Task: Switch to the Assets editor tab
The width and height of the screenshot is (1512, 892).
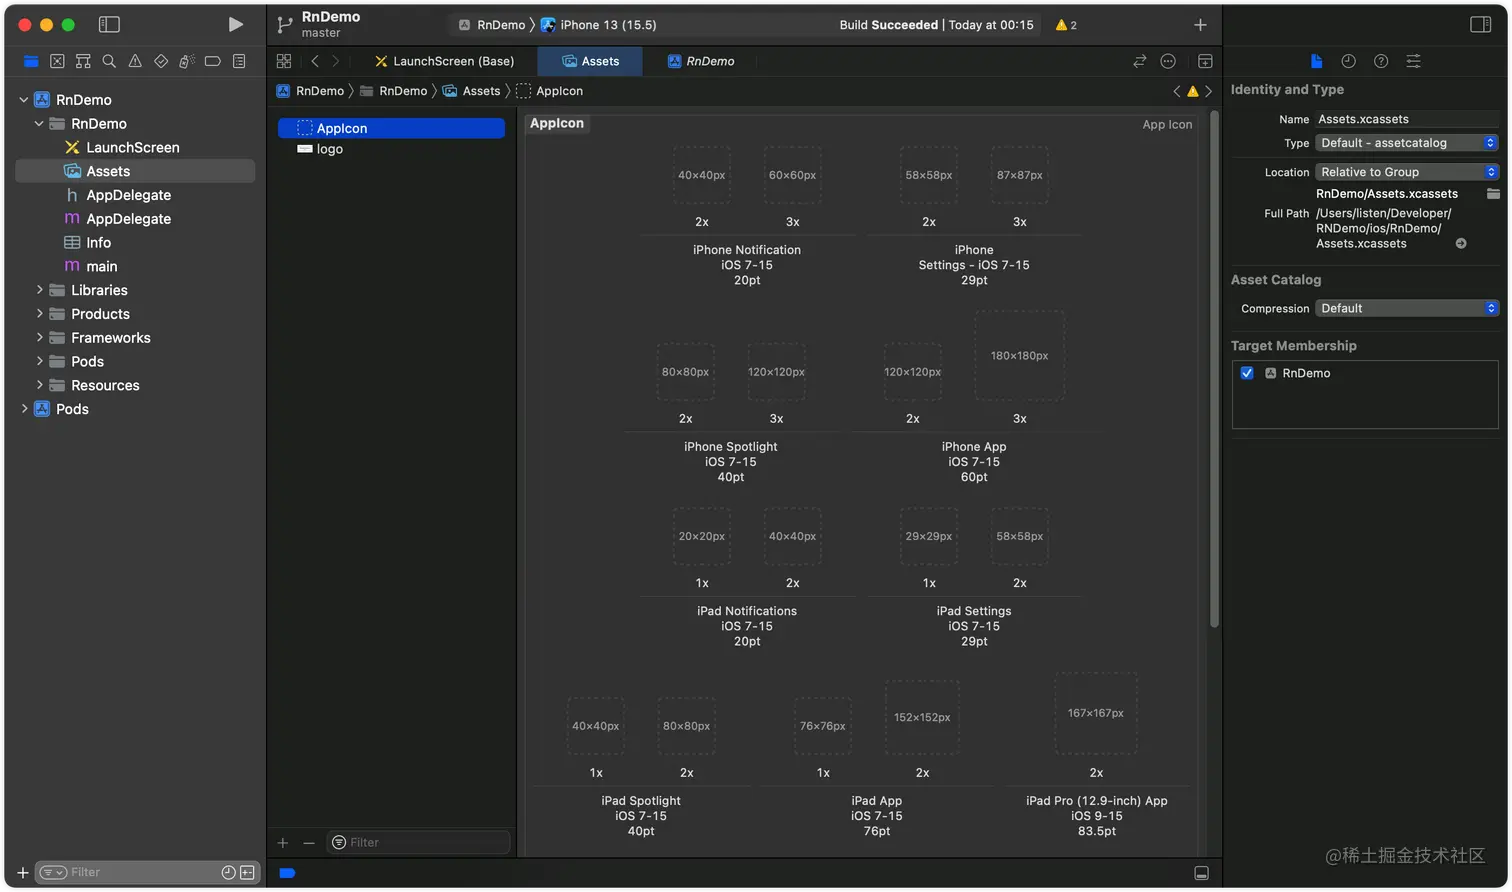Action: point(590,61)
